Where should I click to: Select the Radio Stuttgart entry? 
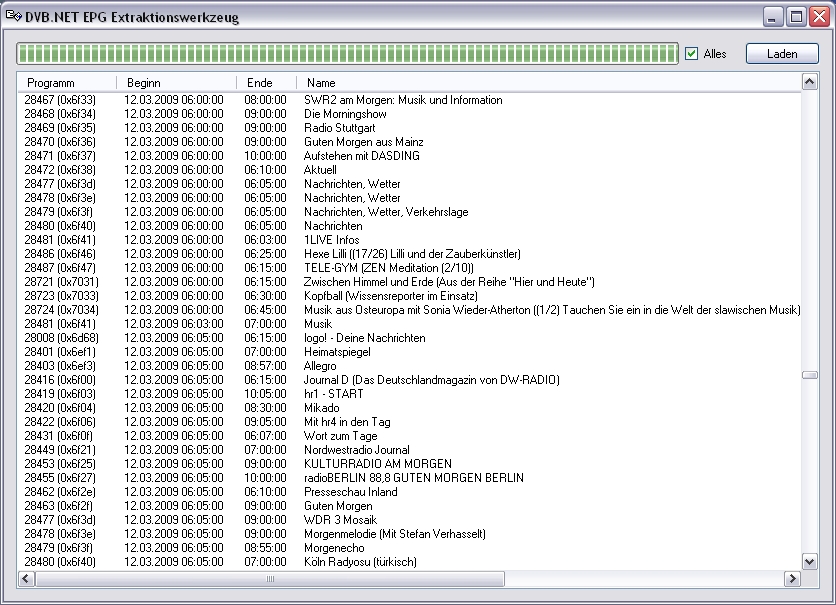pos(340,128)
